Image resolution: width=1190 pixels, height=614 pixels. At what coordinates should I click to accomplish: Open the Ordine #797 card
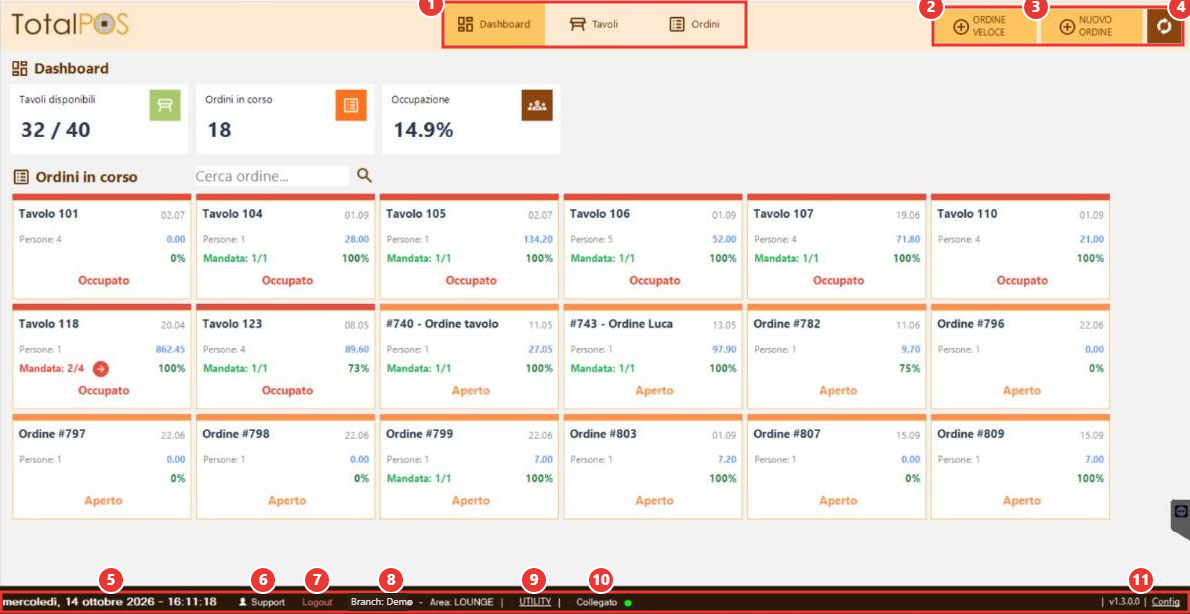point(102,467)
